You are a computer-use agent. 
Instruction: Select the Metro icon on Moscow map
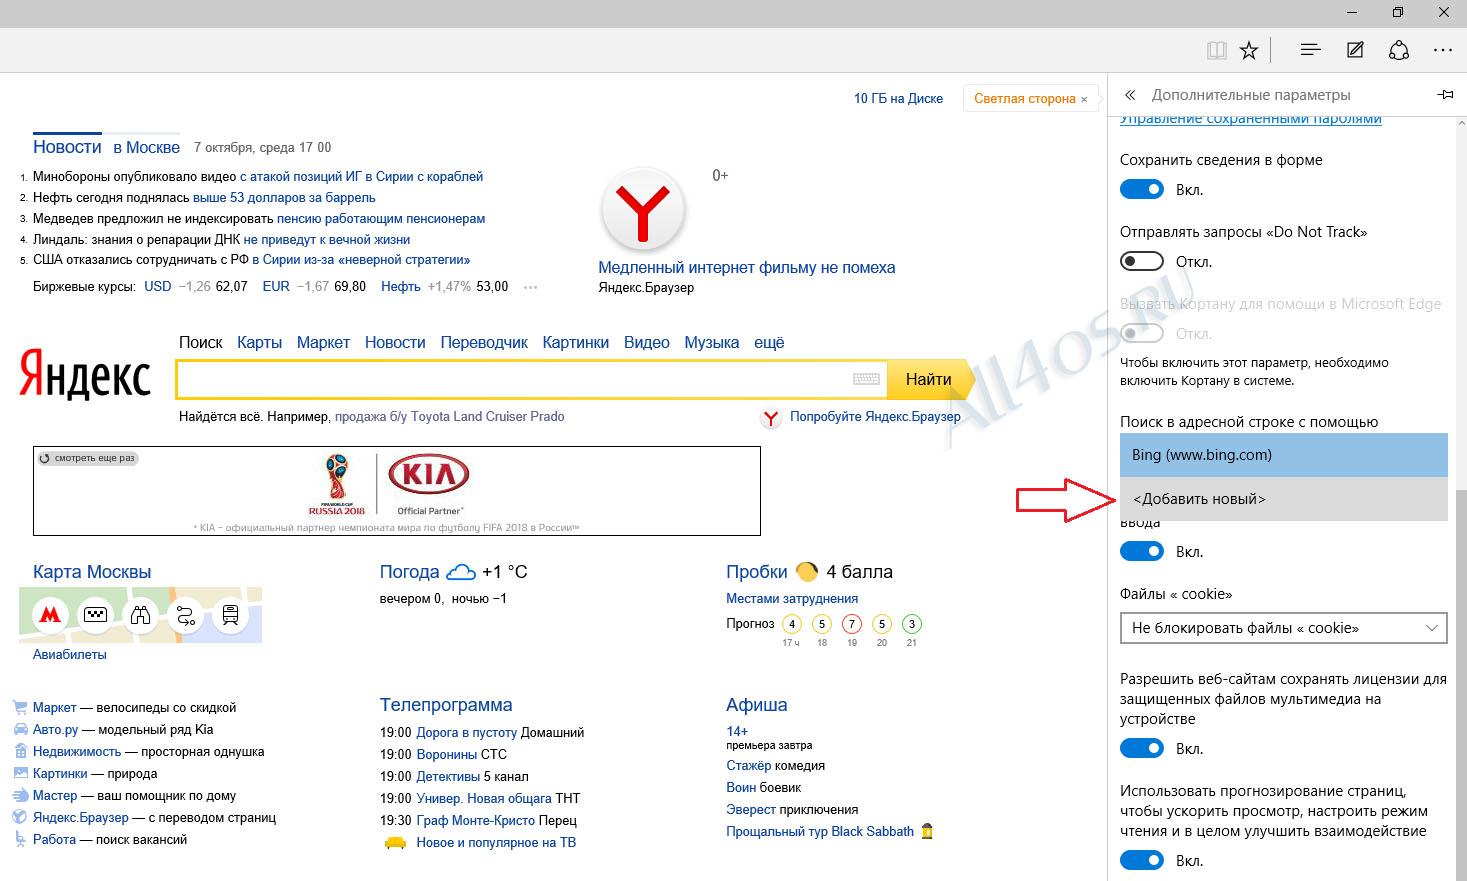pos(50,615)
